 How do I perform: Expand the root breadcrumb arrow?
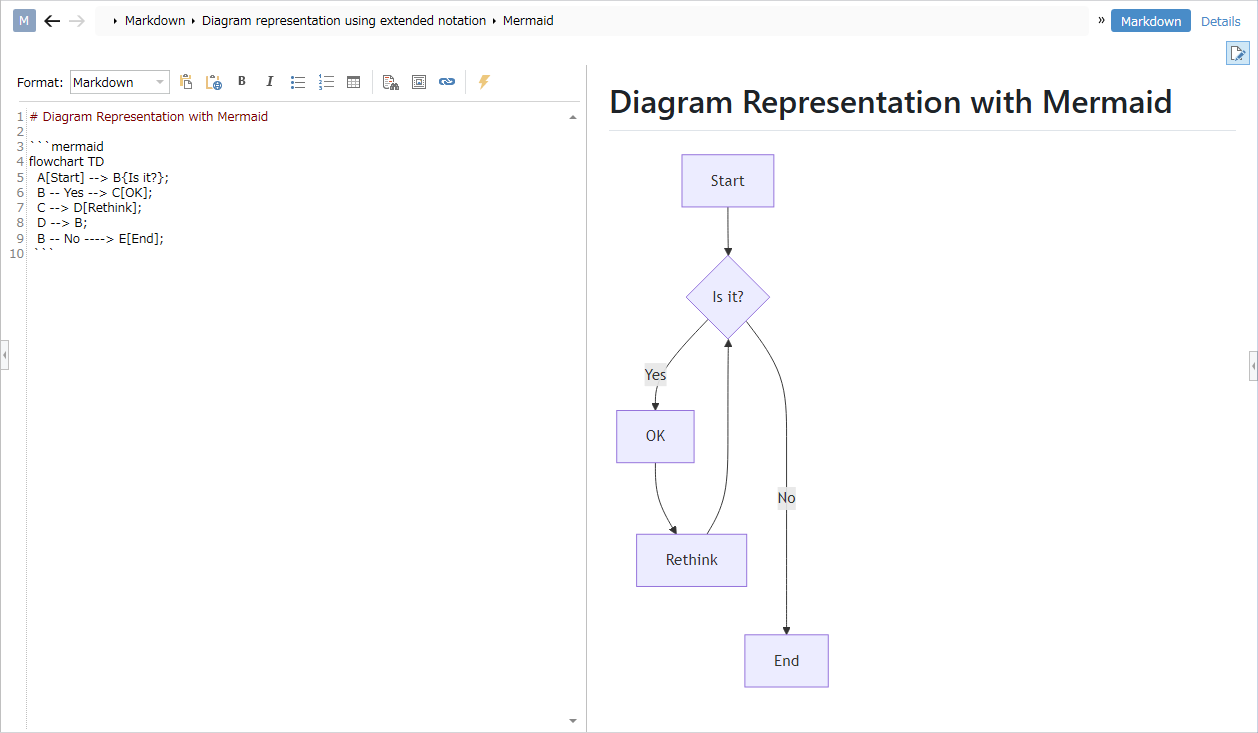coord(116,20)
